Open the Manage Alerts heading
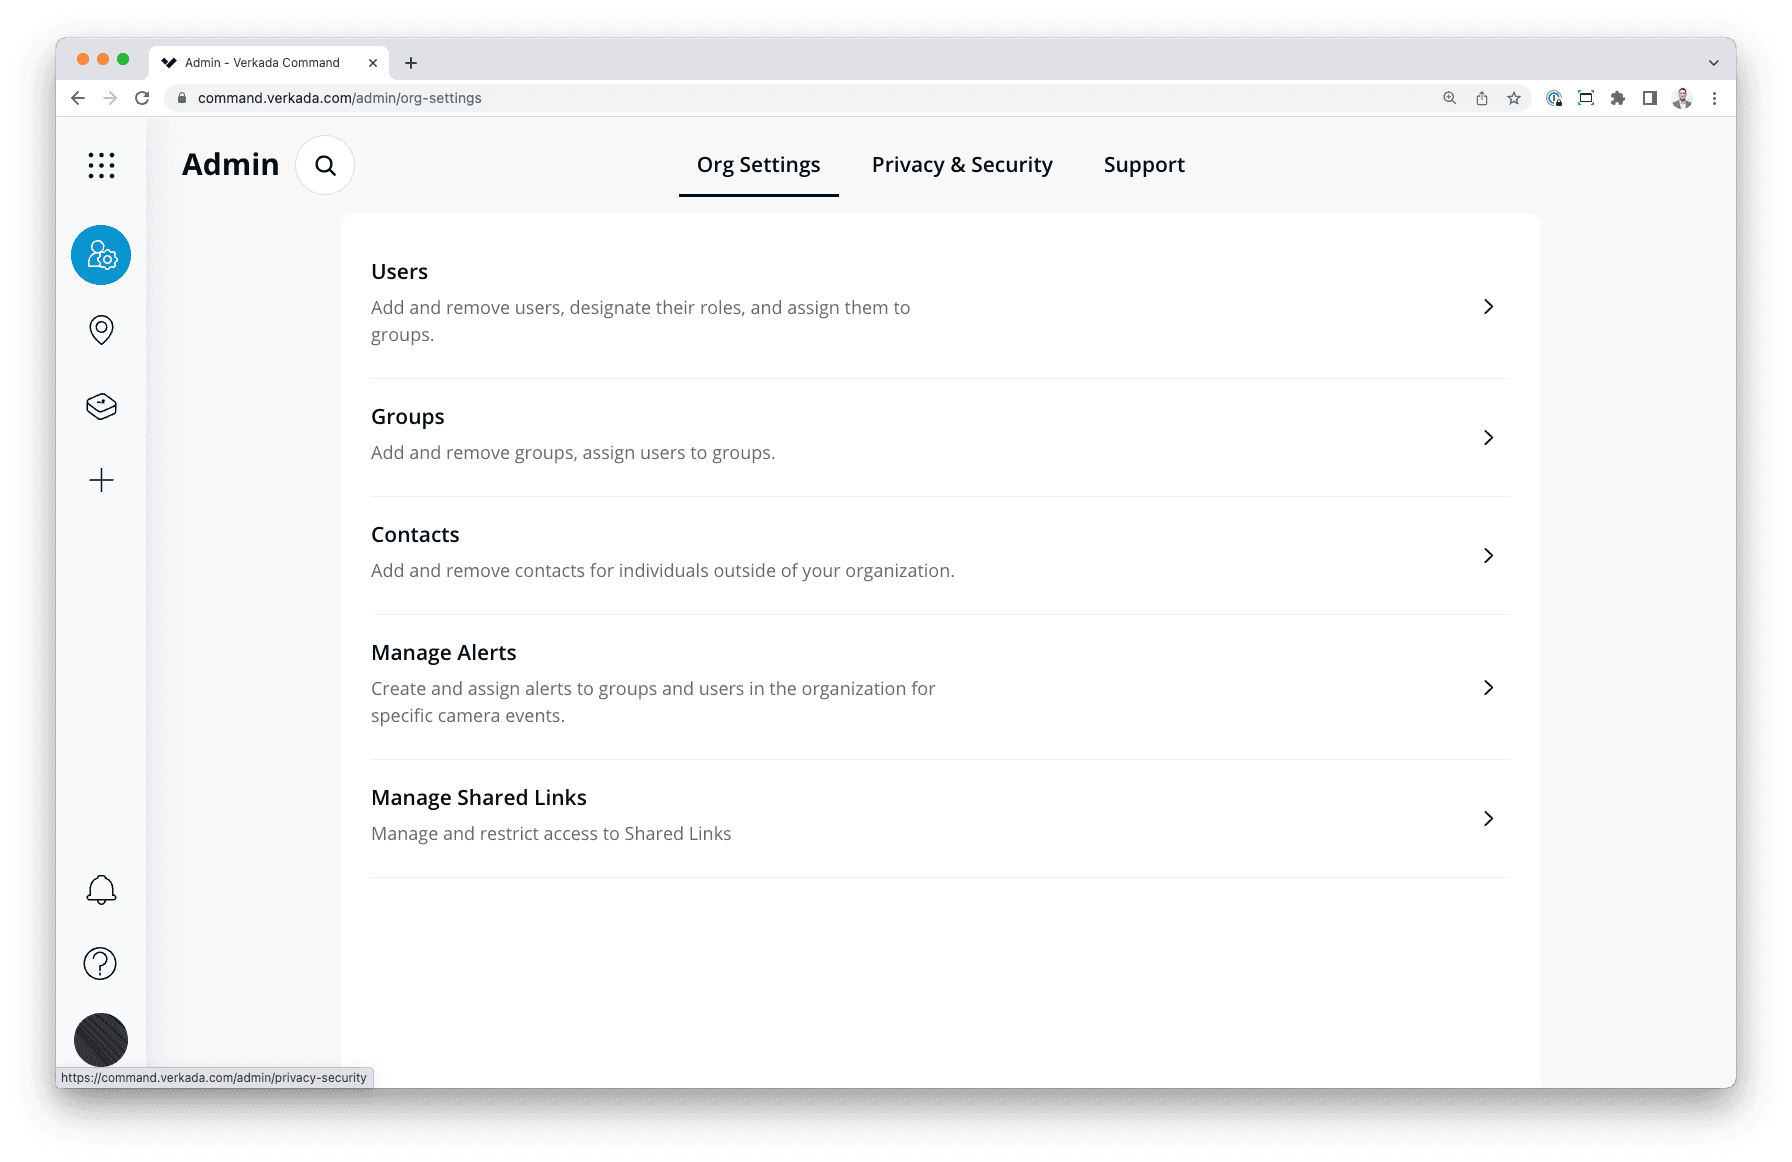 point(443,653)
